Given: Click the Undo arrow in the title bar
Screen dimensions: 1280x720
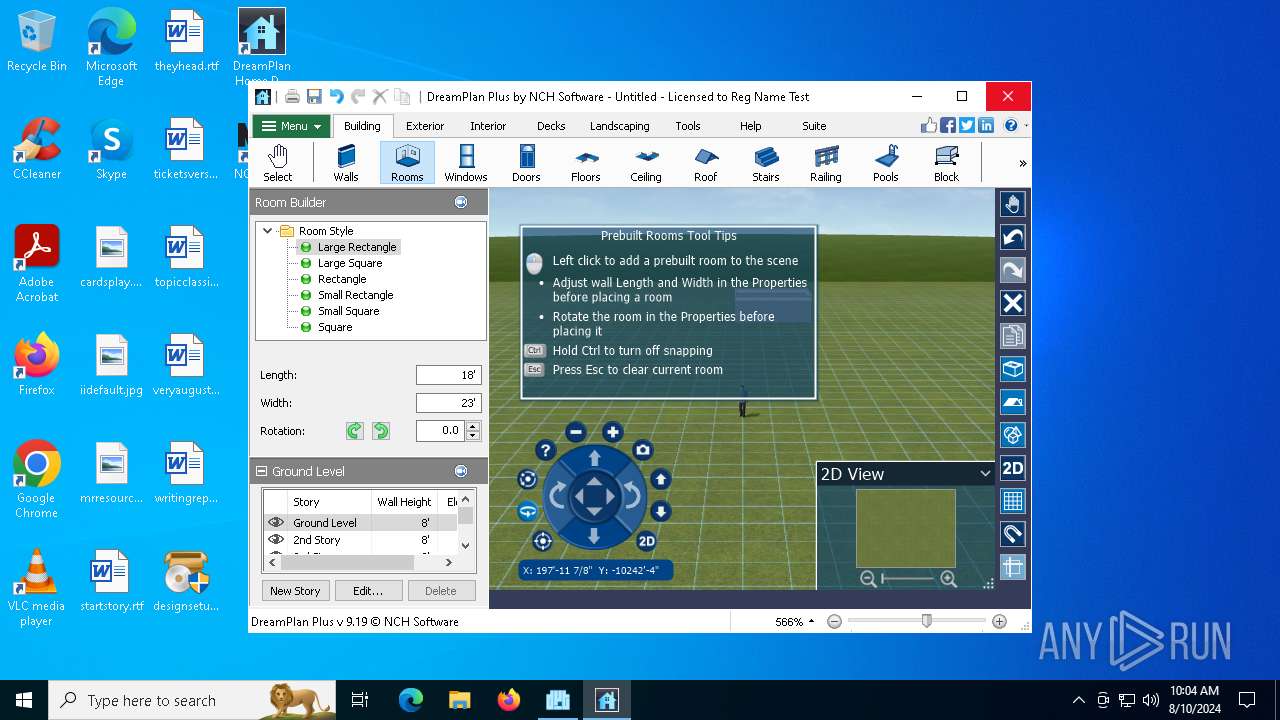Looking at the screenshot, I should [336, 97].
